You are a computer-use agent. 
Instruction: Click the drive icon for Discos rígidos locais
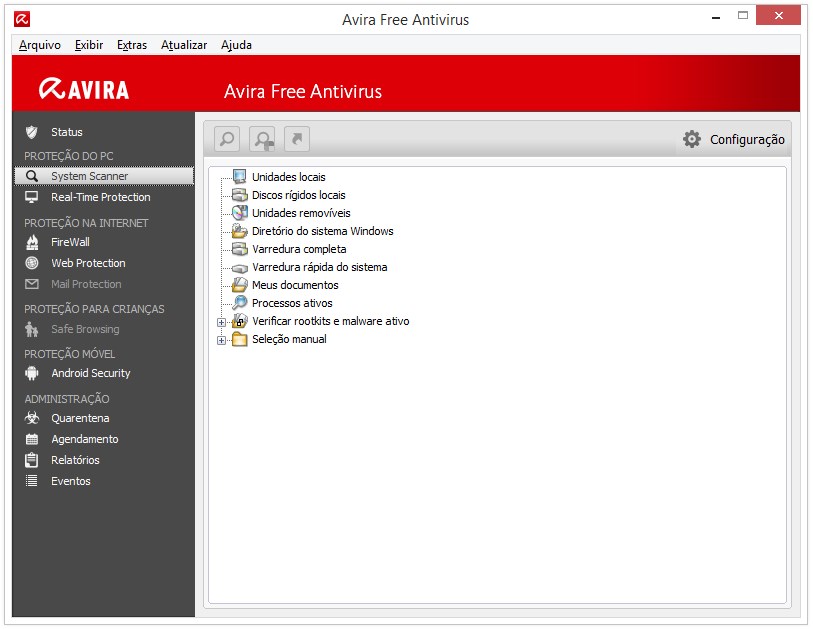(x=240, y=195)
